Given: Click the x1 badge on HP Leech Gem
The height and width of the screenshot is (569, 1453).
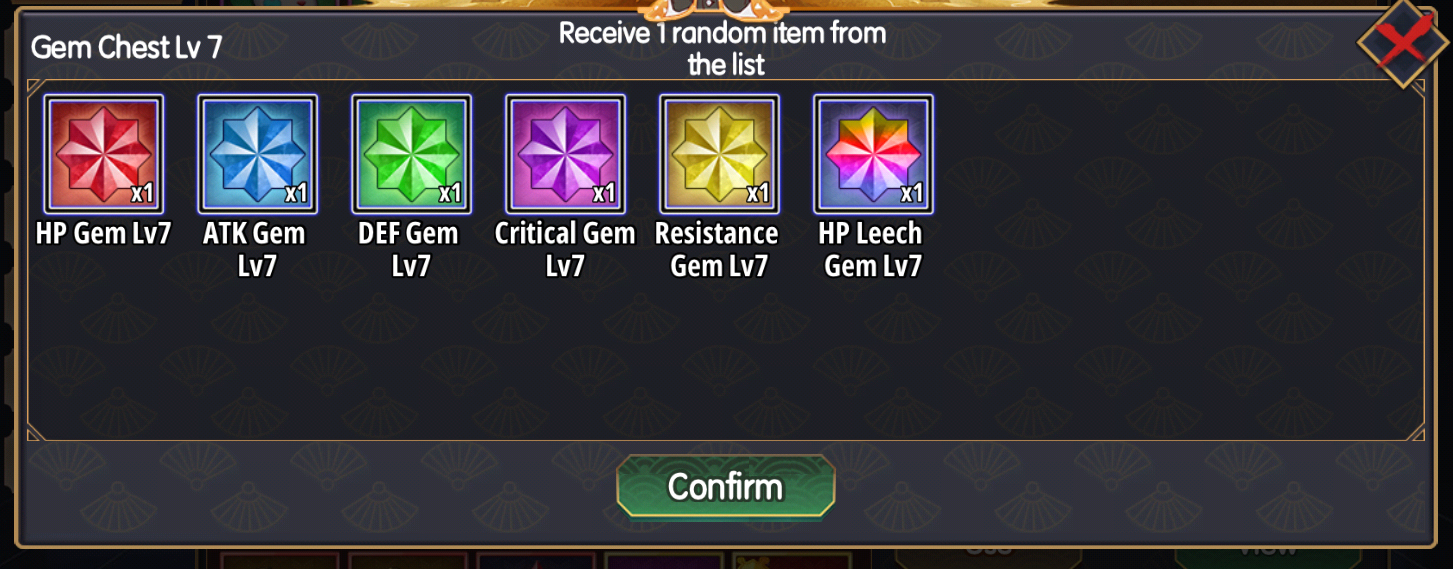Looking at the screenshot, I should pyautogui.click(x=912, y=193).
